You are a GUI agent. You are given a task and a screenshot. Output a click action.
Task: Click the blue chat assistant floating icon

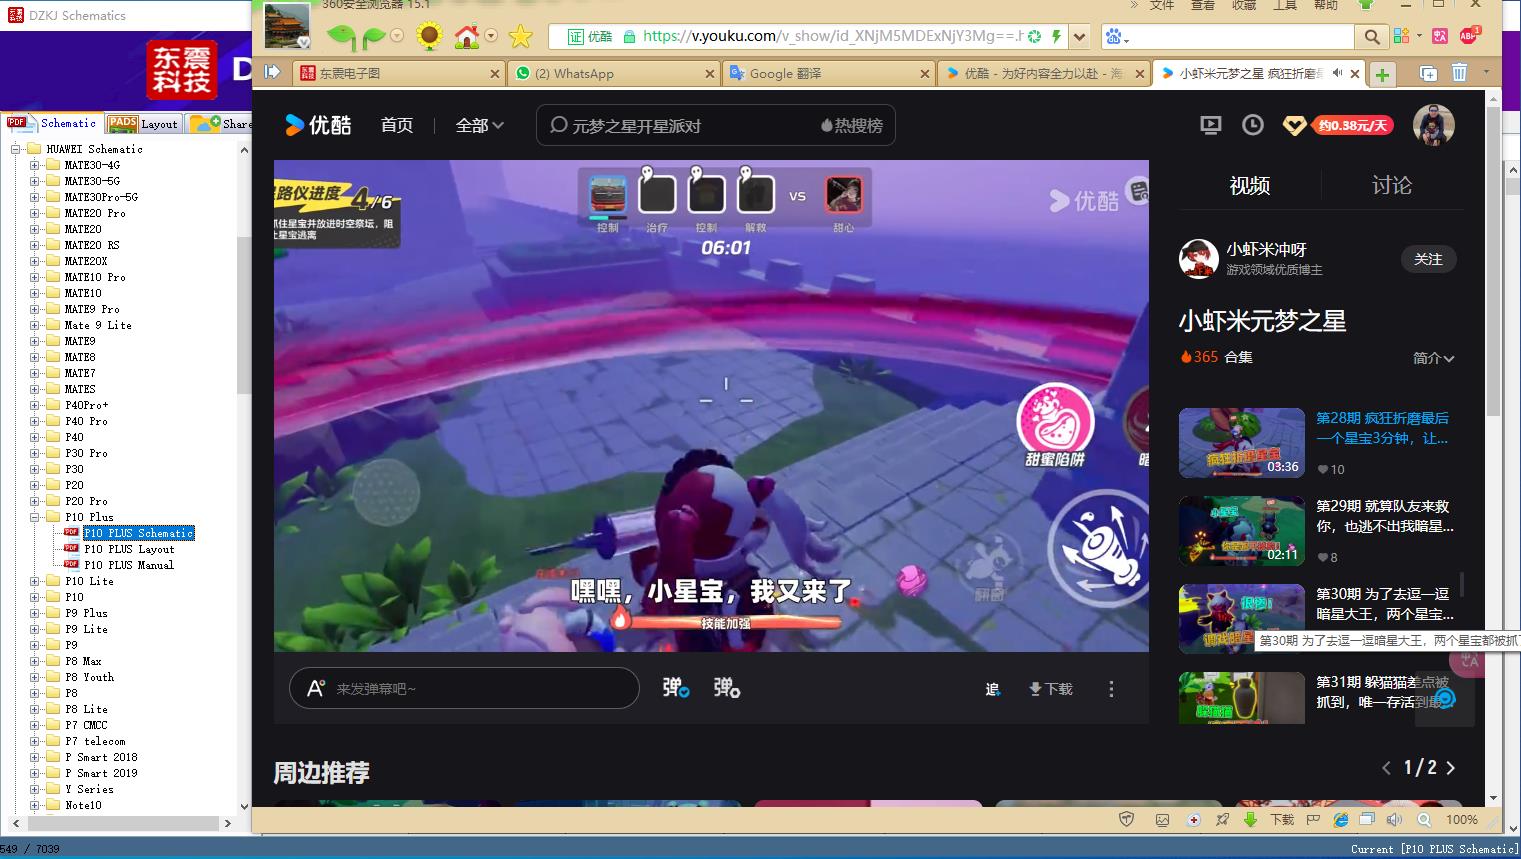click(x=1445, y=698)
